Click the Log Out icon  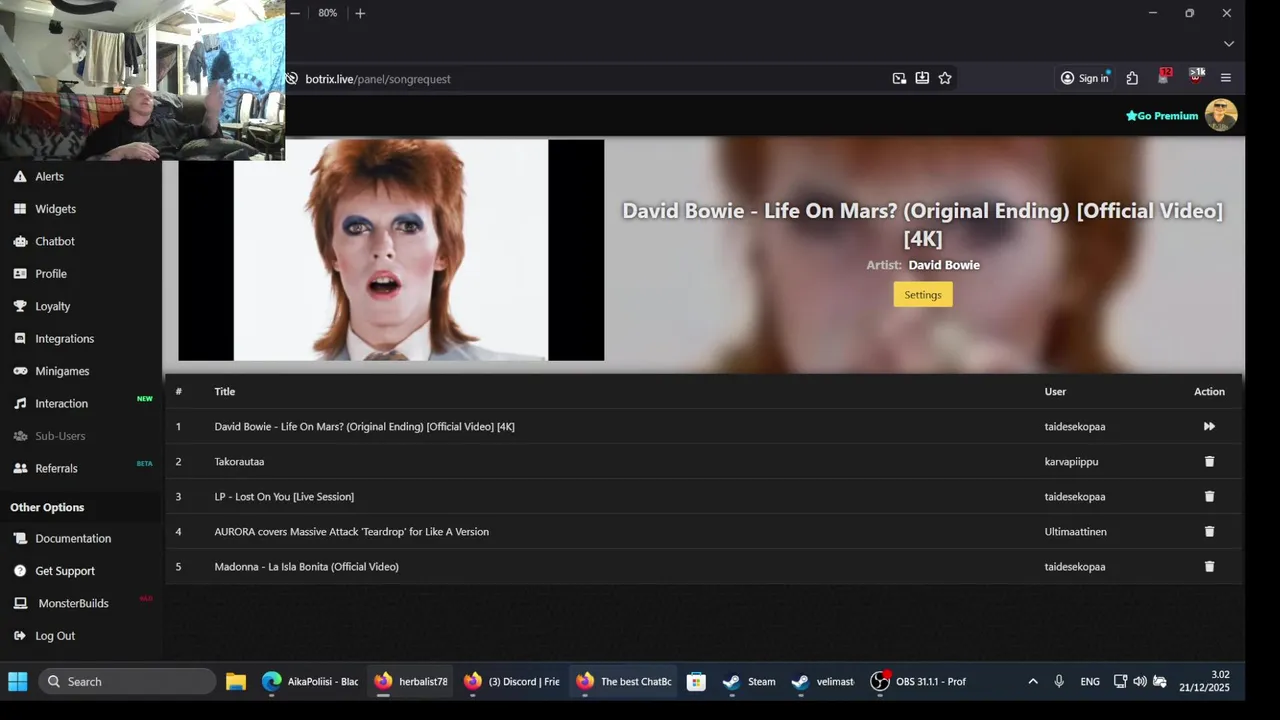click(20, 636)
